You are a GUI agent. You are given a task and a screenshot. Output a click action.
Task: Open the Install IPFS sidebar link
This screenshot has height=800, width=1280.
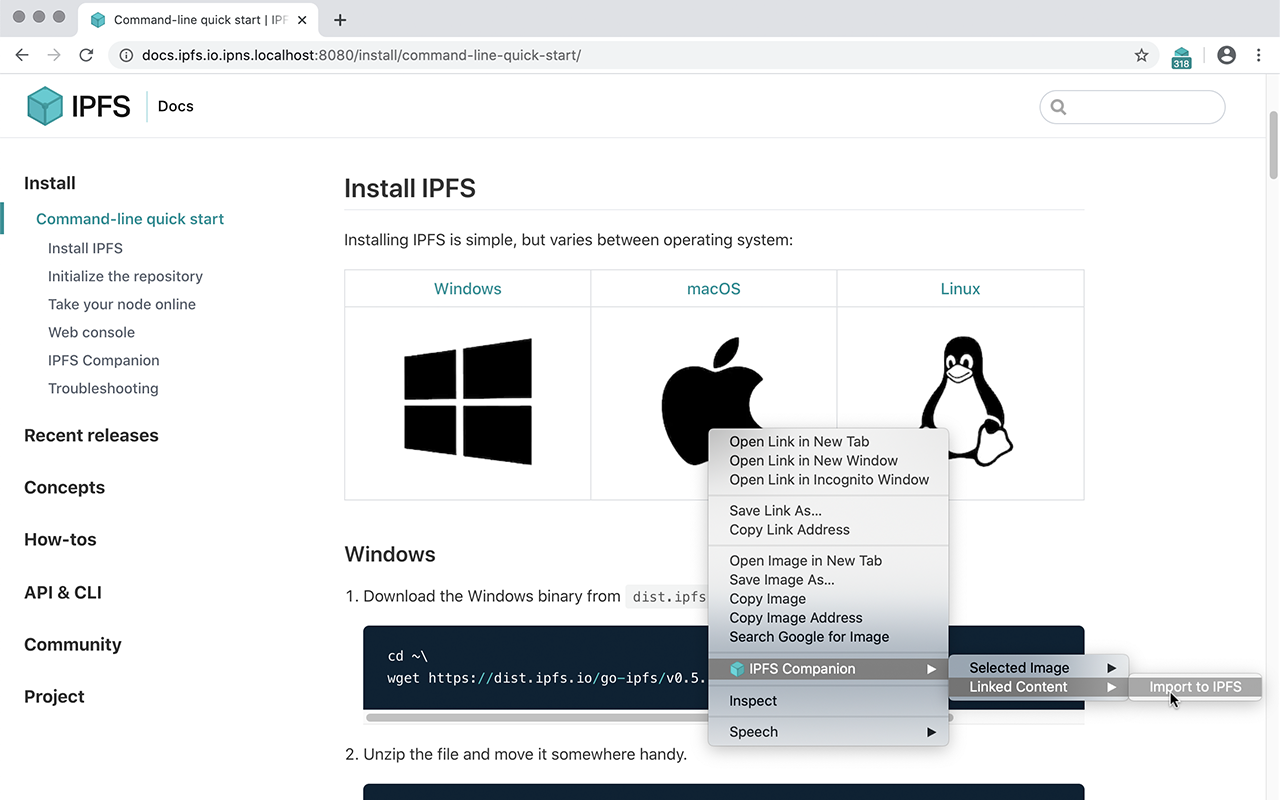tap(85, 248)
